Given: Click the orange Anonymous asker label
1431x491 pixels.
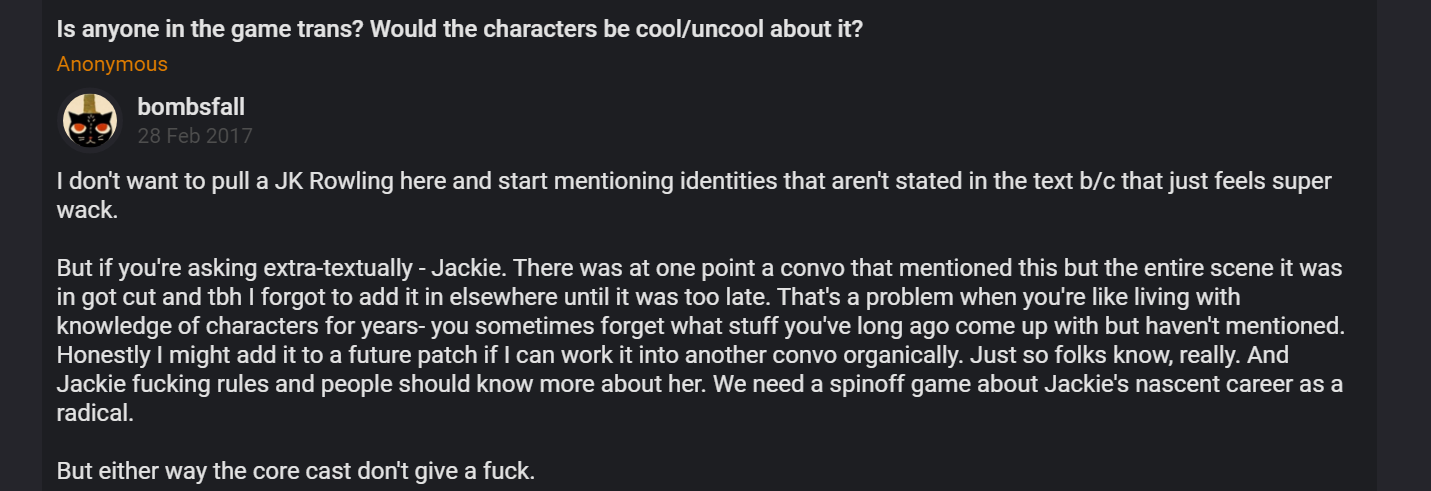Looking at the screenshot, I should (x=112, y=64).
